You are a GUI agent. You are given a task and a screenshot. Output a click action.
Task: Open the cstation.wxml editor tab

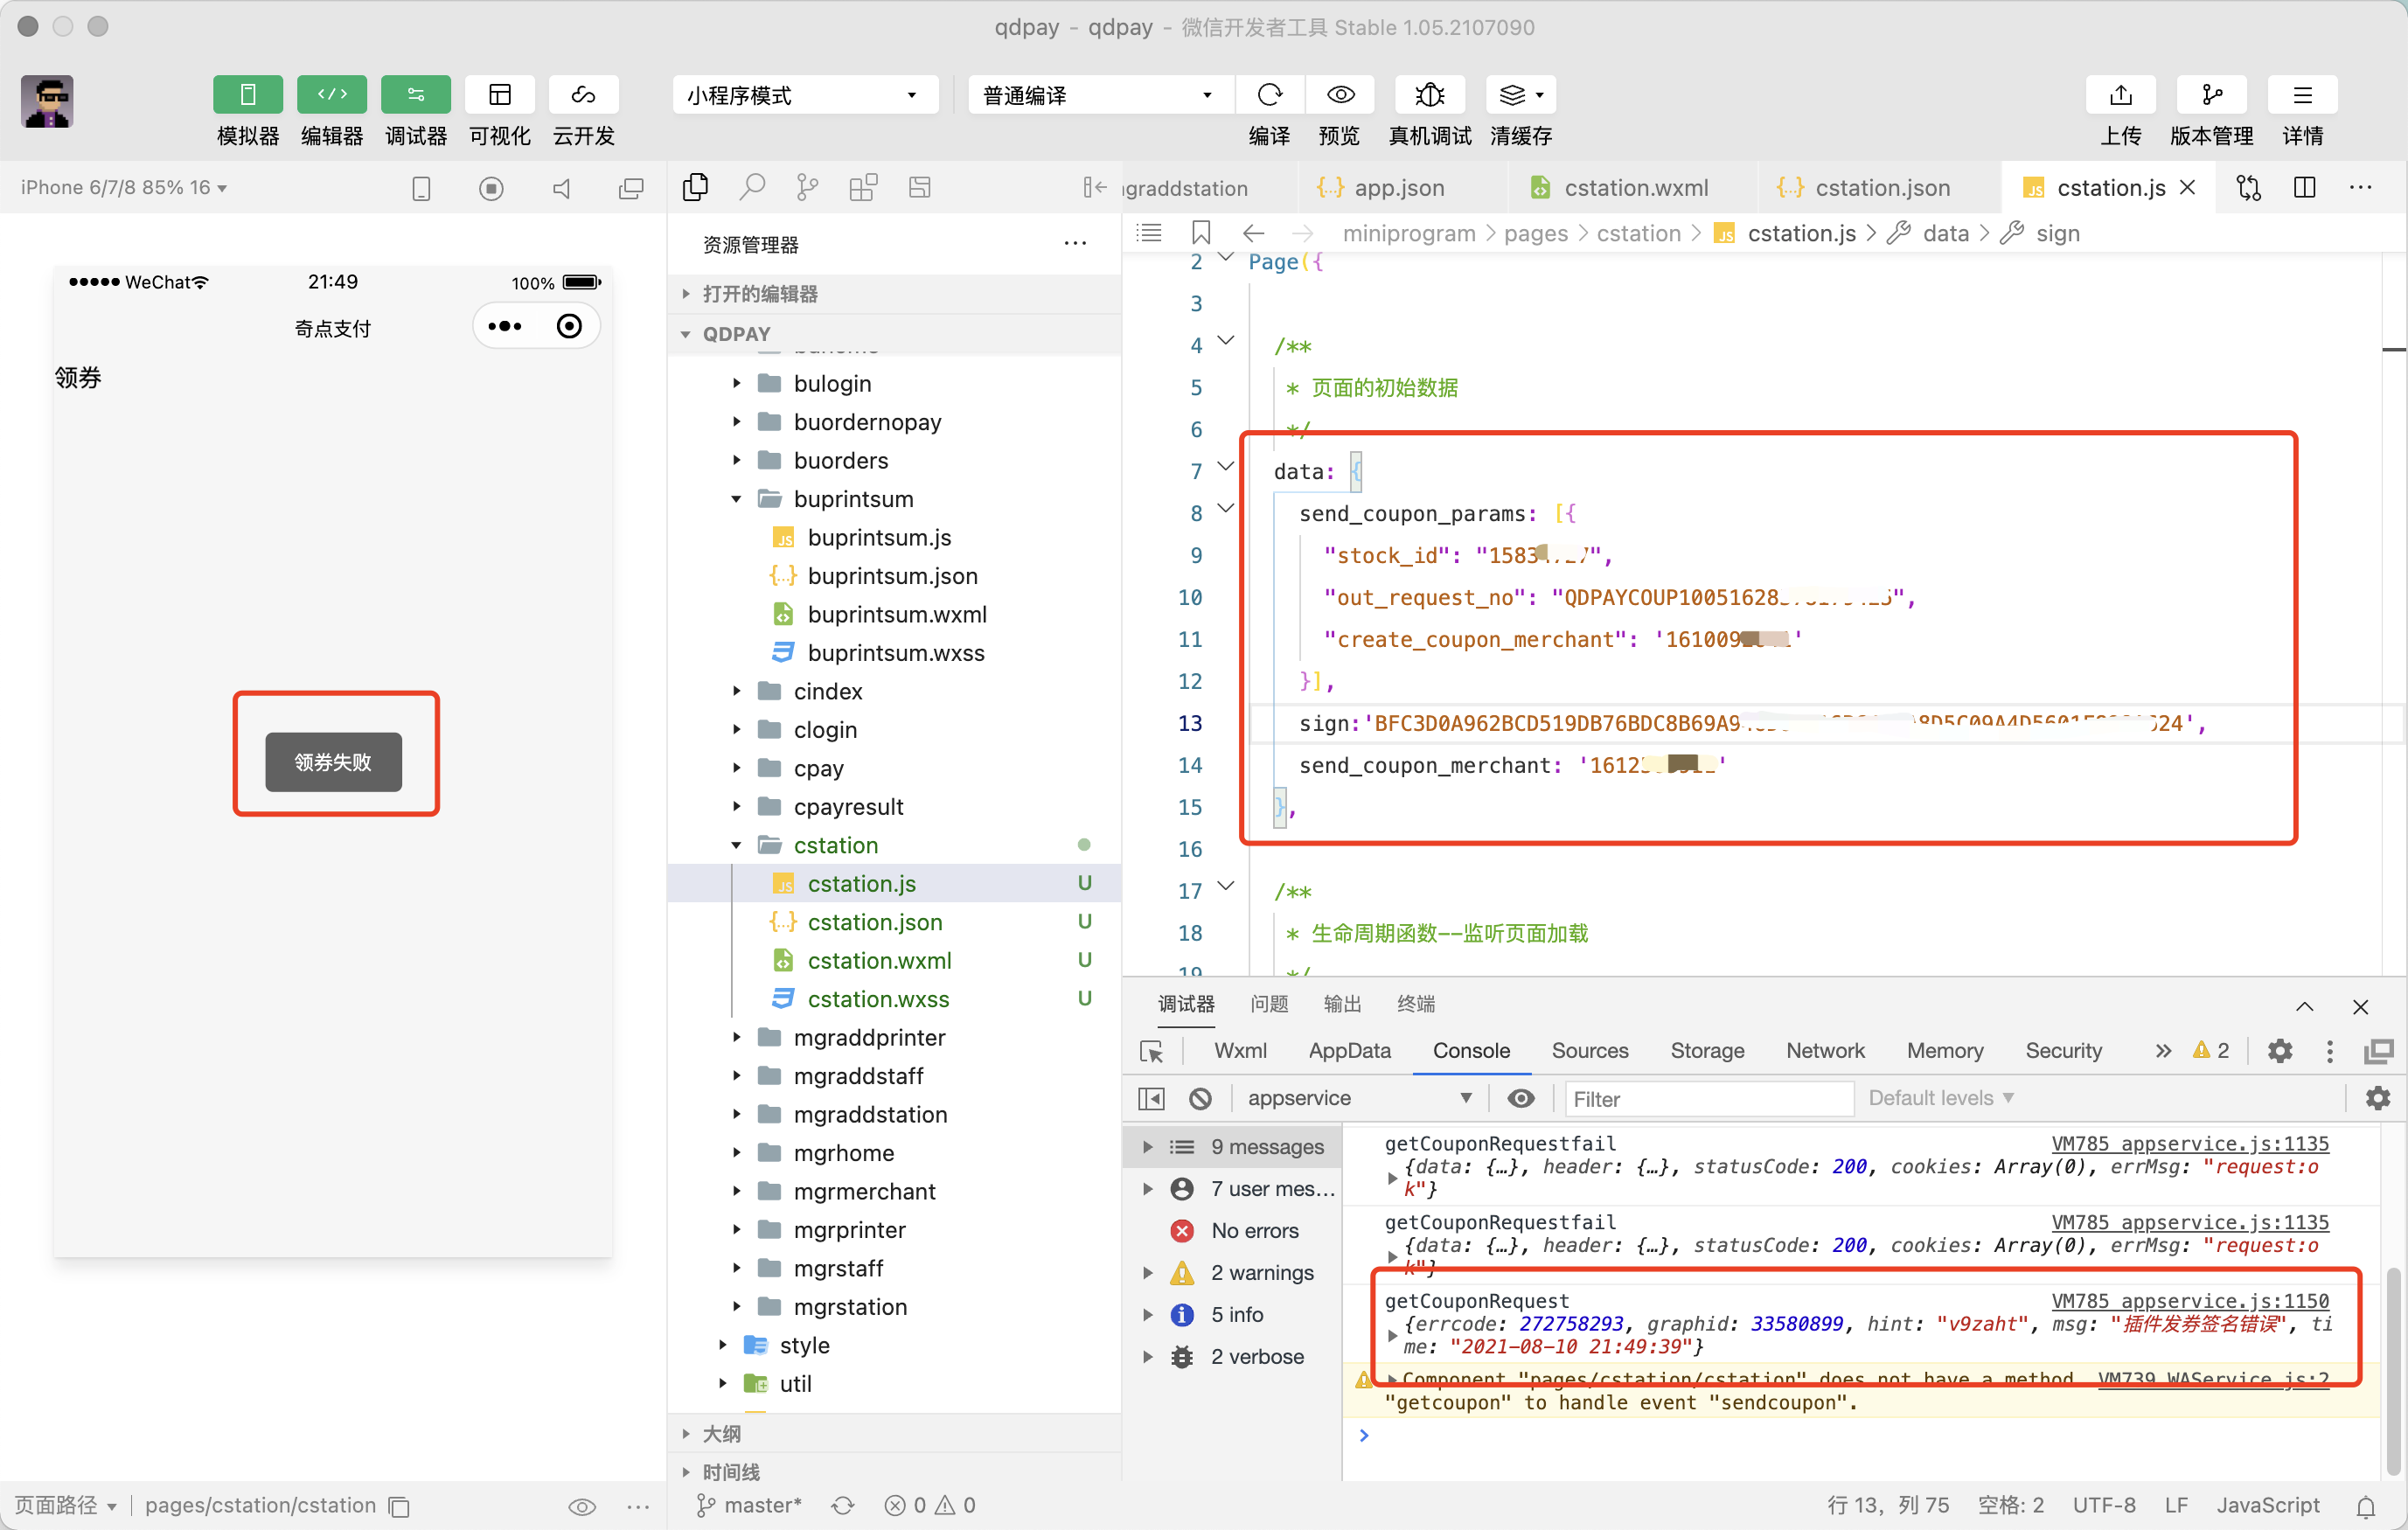pyautogui.click(x=1634, y=187)
